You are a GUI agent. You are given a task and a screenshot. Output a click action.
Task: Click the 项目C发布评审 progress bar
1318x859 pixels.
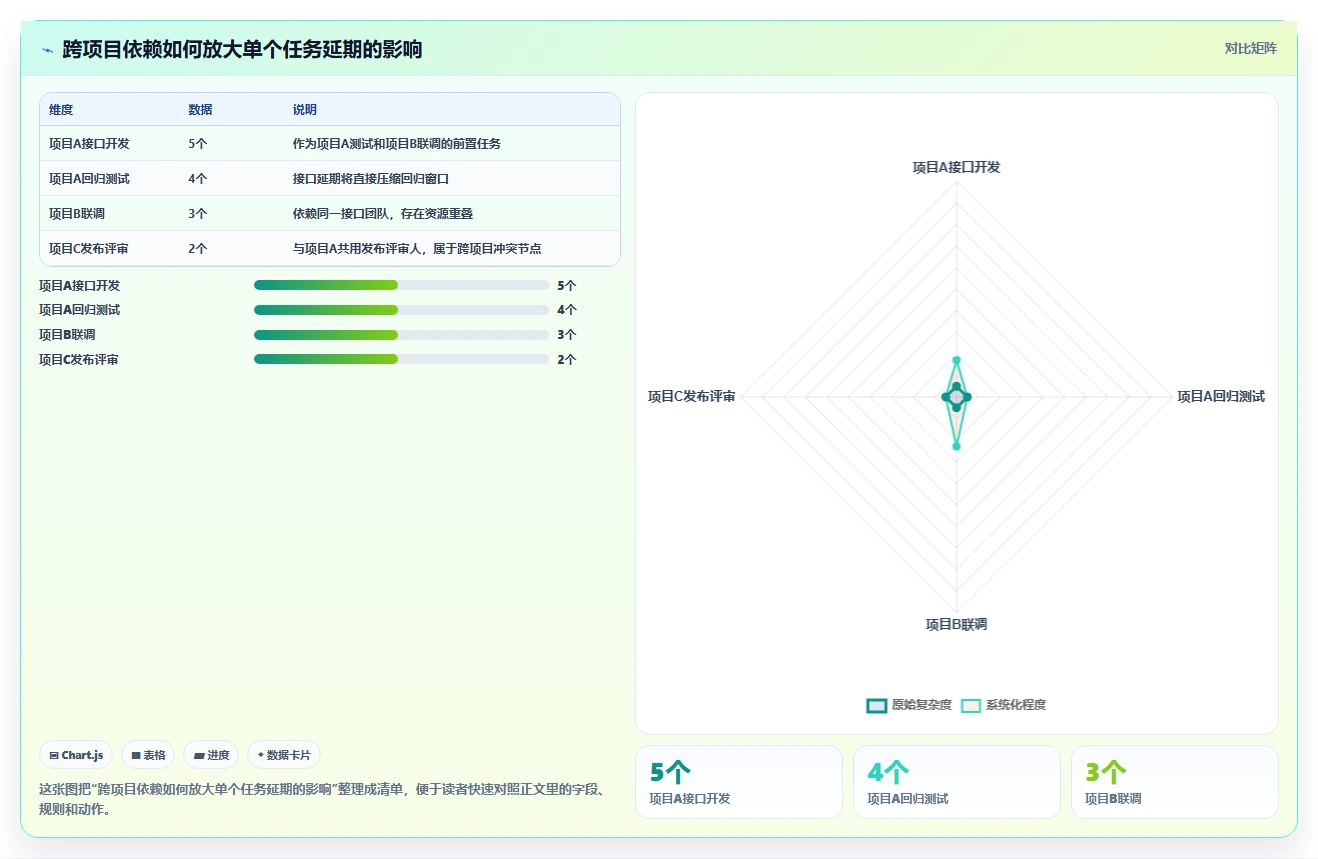tap(401, 359)
